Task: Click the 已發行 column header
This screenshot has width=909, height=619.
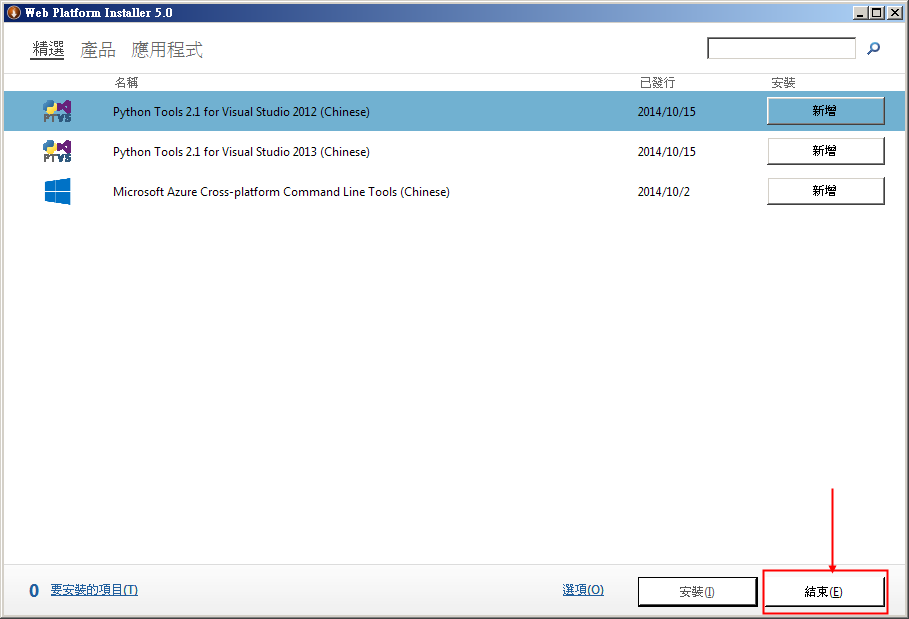Action: [x=657, y=82]
